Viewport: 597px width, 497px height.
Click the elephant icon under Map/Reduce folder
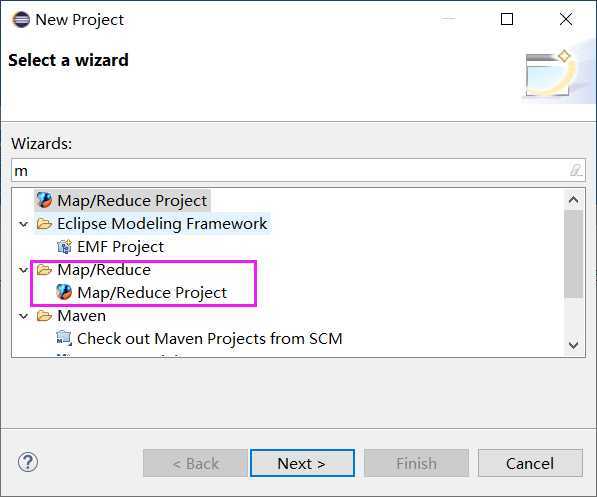coord(64,292)
